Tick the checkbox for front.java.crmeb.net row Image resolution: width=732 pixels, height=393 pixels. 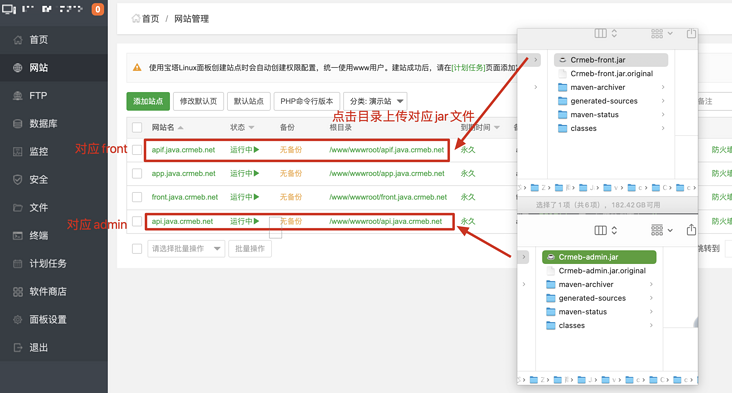pyautogui.click(x=137, y=197)
